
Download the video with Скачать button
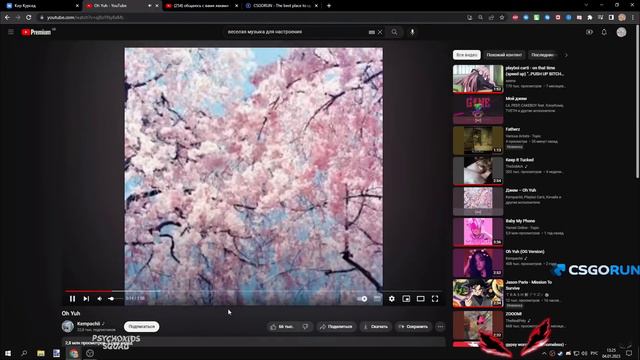pos(376,327)
